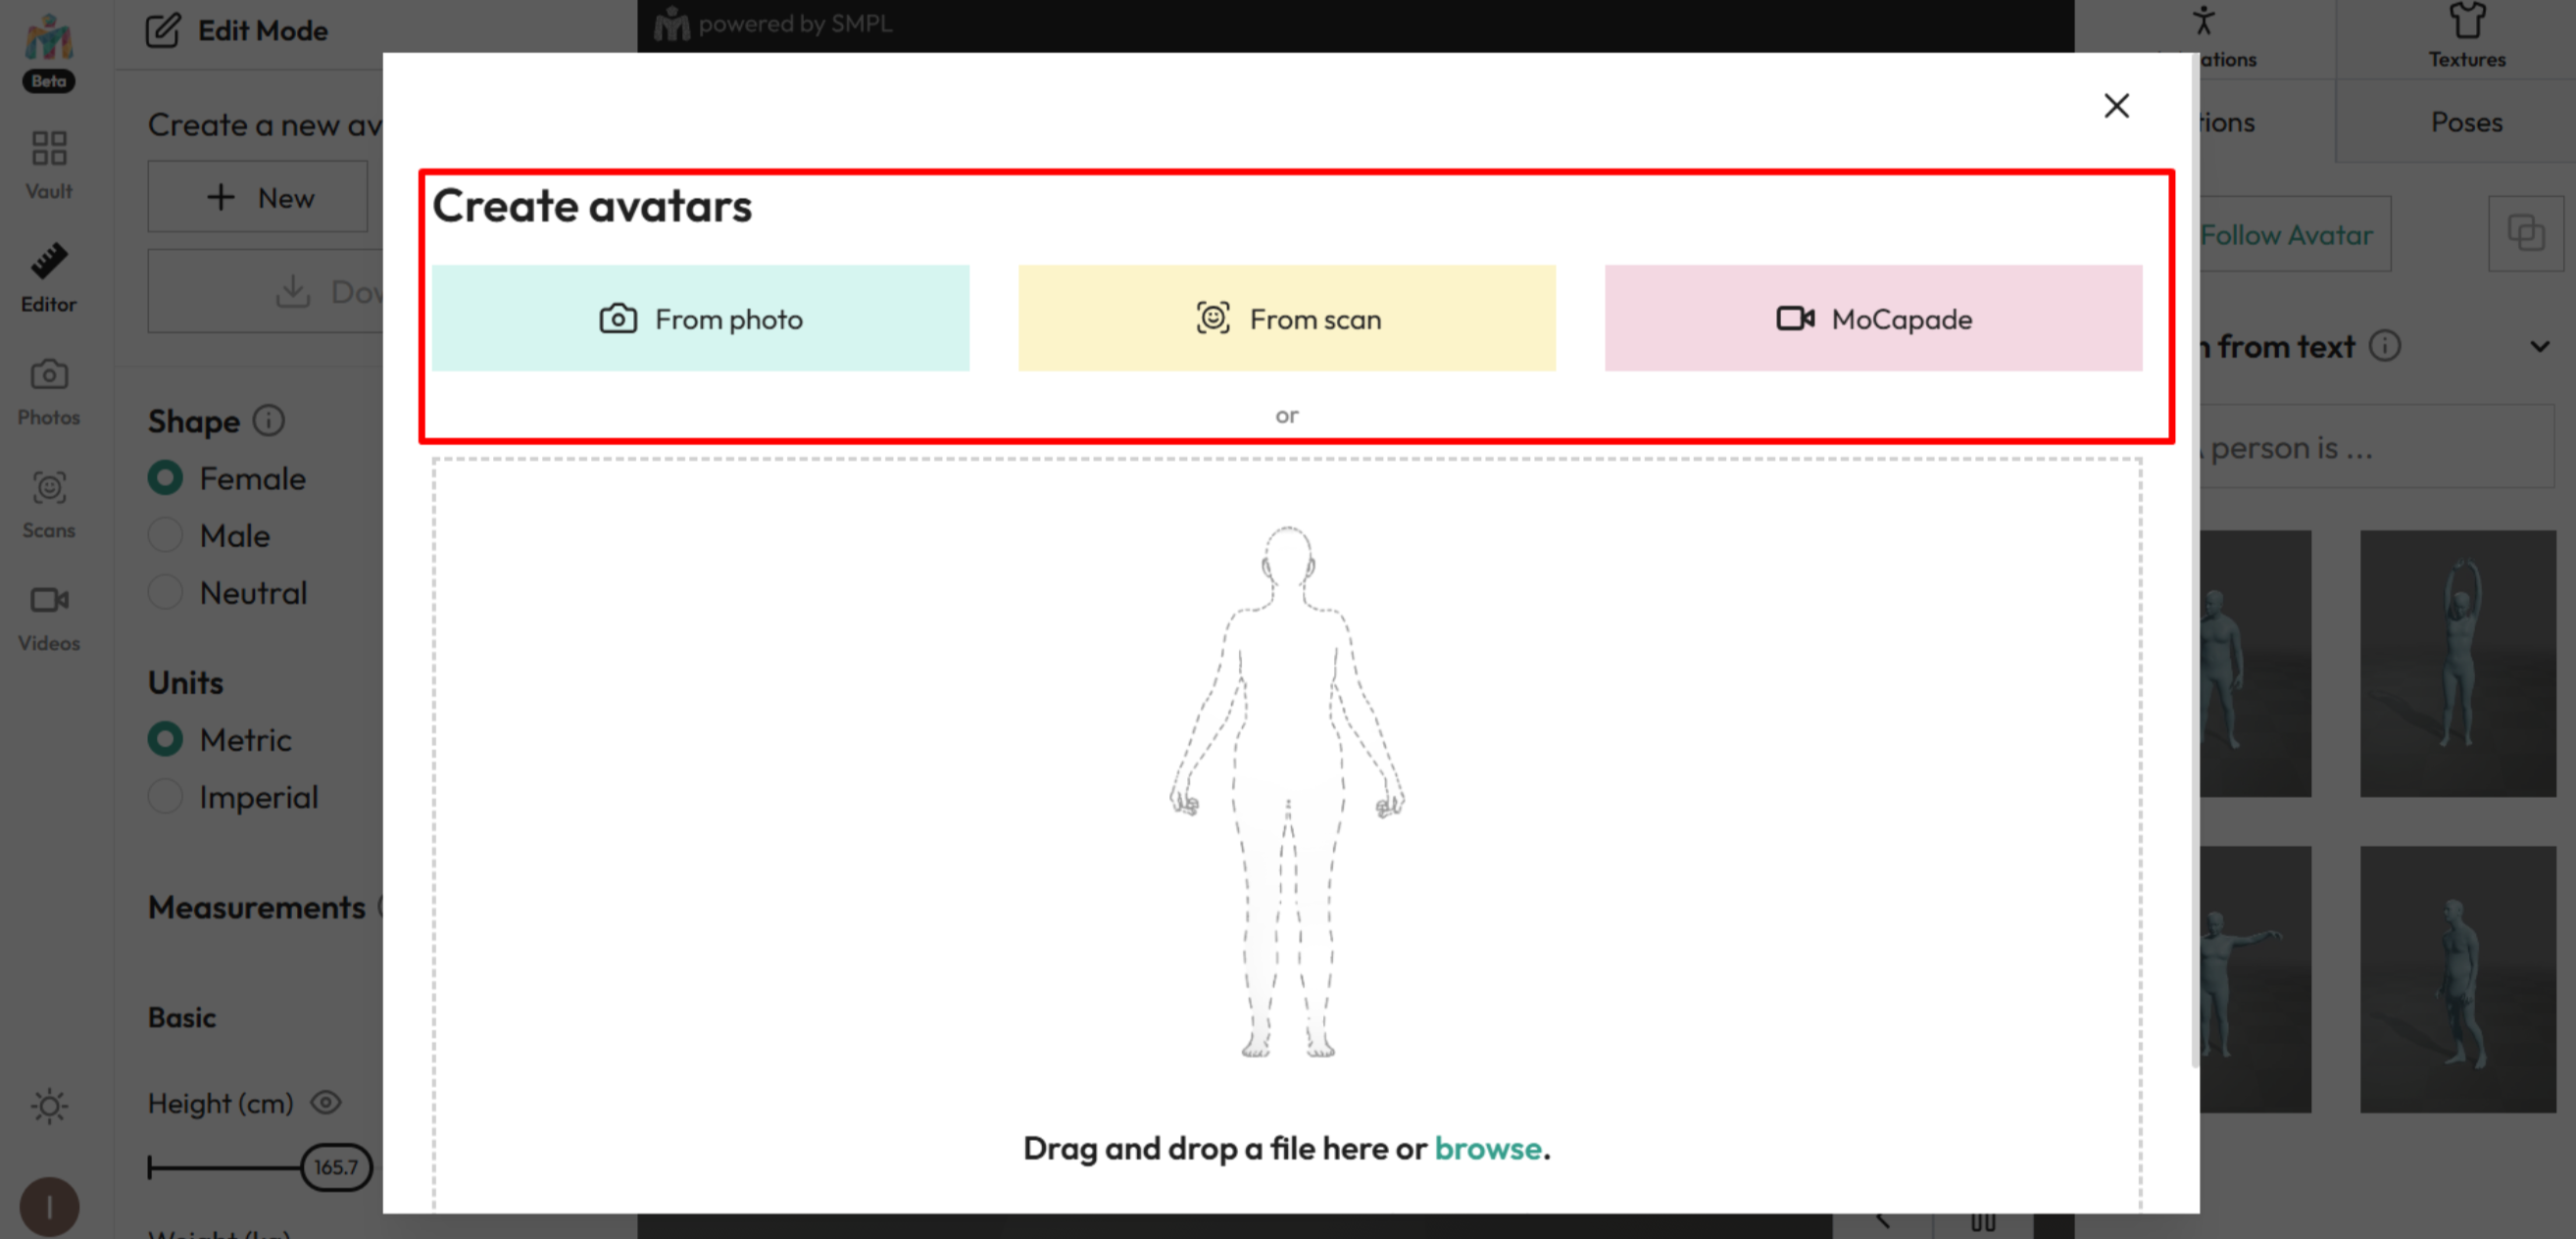This screenshot has width=2576, height=1239.
Task: Select the Neutral shape option
Action: (x=166, y=592)
